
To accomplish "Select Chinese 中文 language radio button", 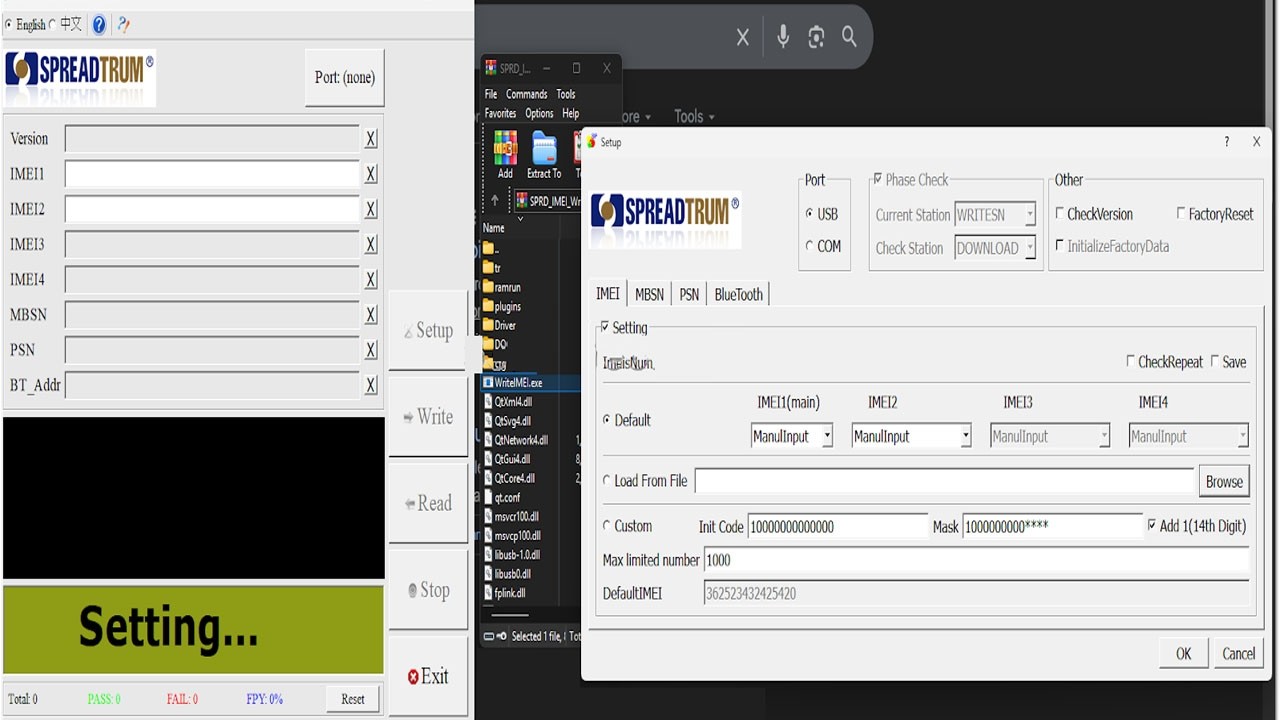I will [53, 24].
